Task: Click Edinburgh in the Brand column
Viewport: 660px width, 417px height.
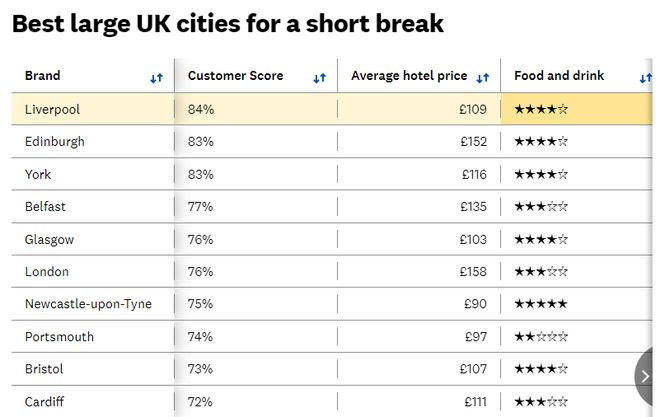Action: pyautogui.click(x=55, y=142)
